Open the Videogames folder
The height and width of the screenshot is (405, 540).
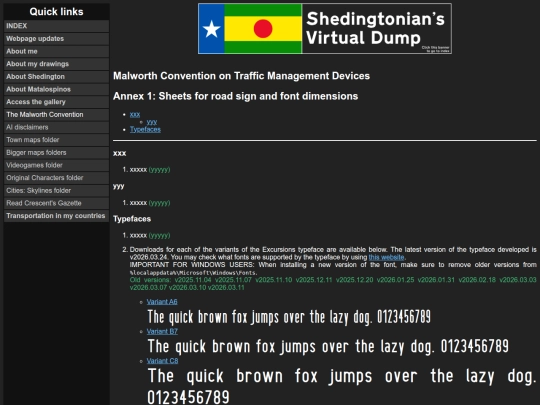[x=56, y=165]
